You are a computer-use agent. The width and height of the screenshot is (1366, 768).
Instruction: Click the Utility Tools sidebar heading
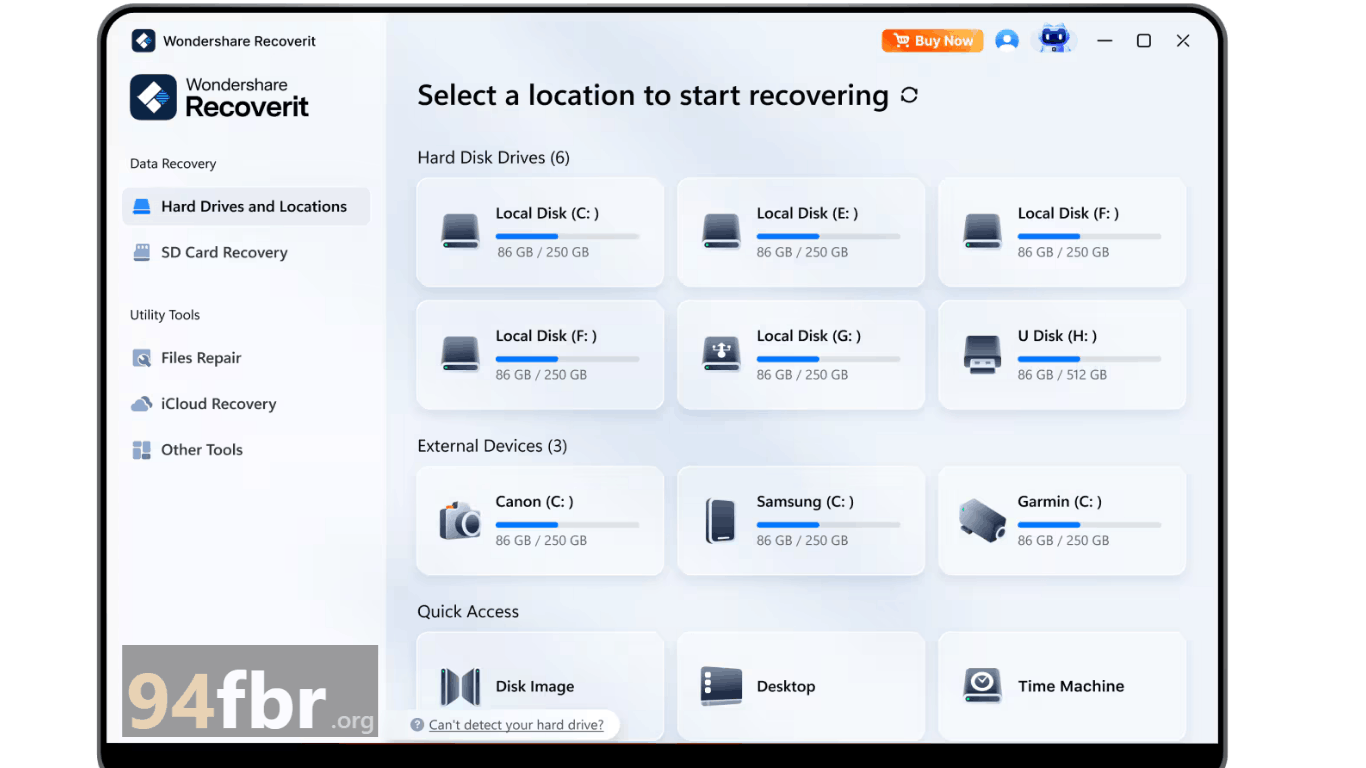coord(165,315)
